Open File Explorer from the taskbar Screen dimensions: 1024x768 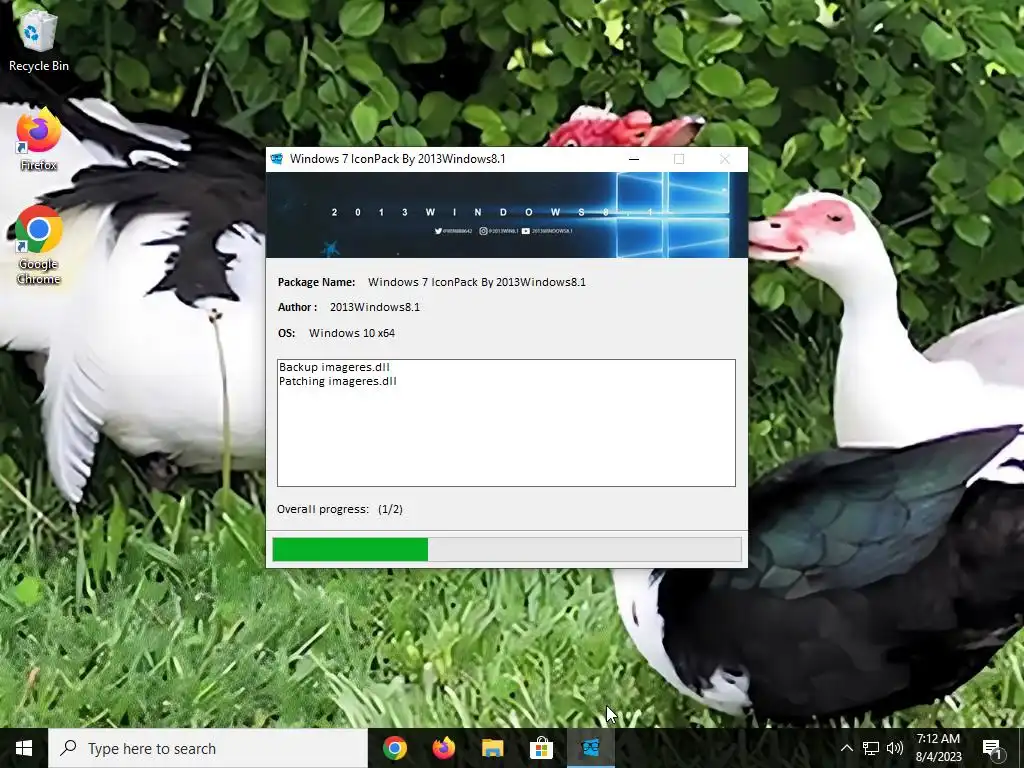[492, 748]
